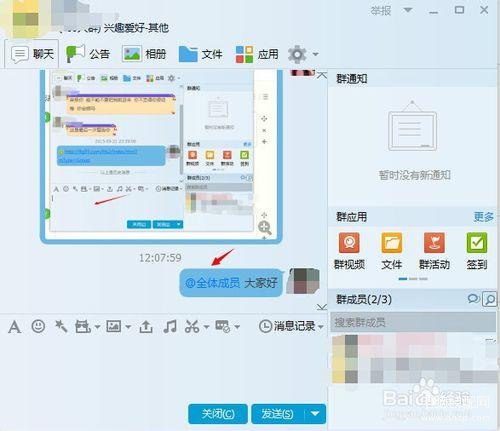Viewport: 500px width, 431px height.
Task: Click the send image icon
Action: 114,326
